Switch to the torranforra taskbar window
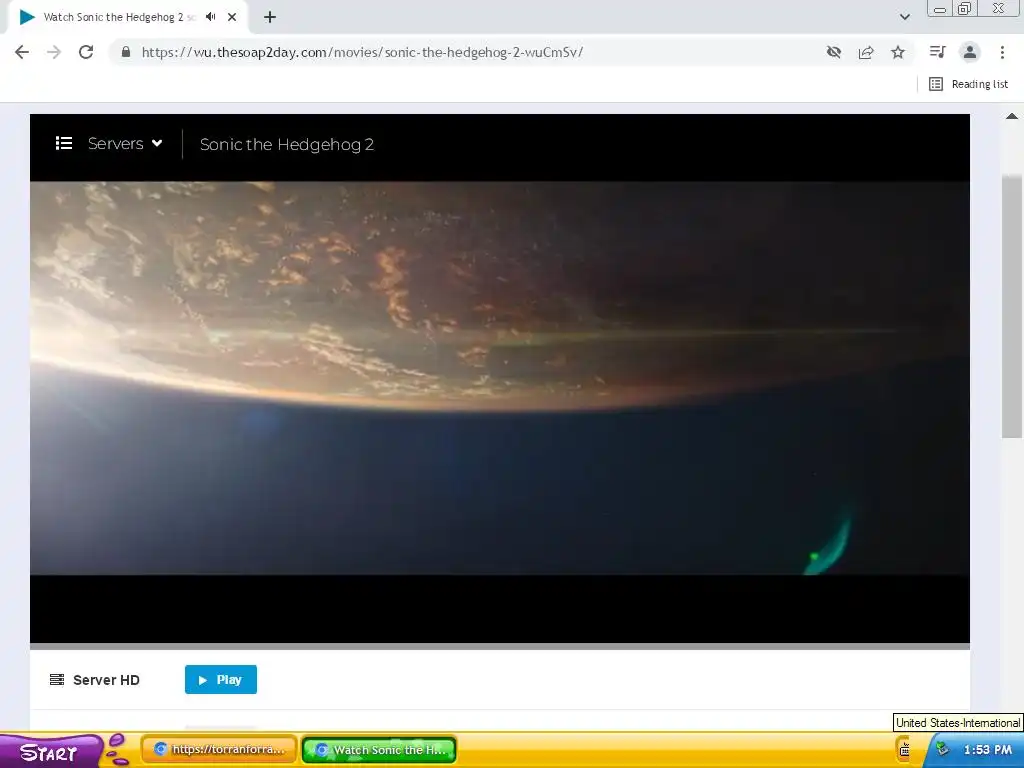This screenshot has width=1024, height=768. pos(219,750)
